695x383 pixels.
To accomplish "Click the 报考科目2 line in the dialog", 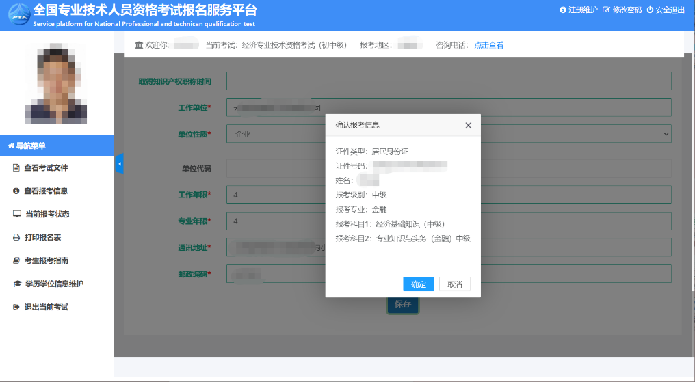I will tap(403, 238).
